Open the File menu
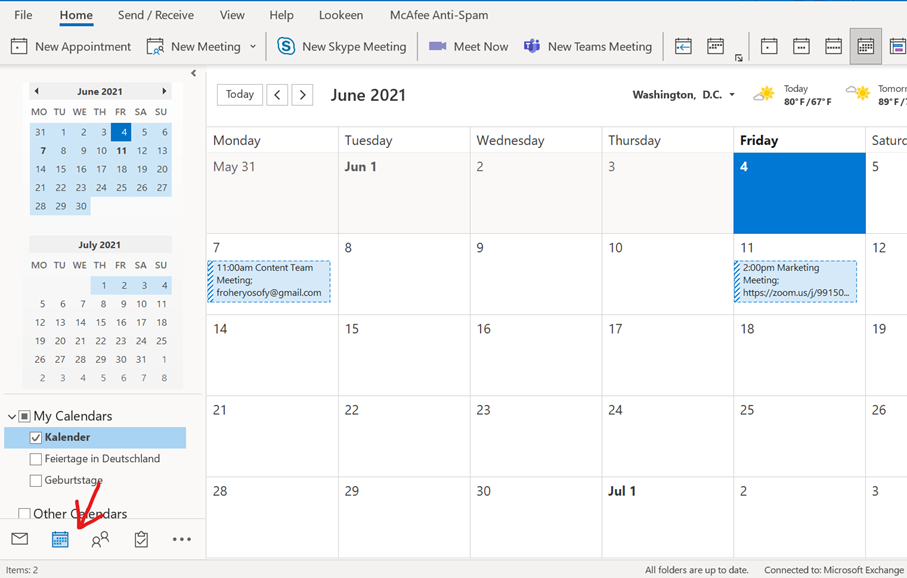 click(x=23, y=15)
